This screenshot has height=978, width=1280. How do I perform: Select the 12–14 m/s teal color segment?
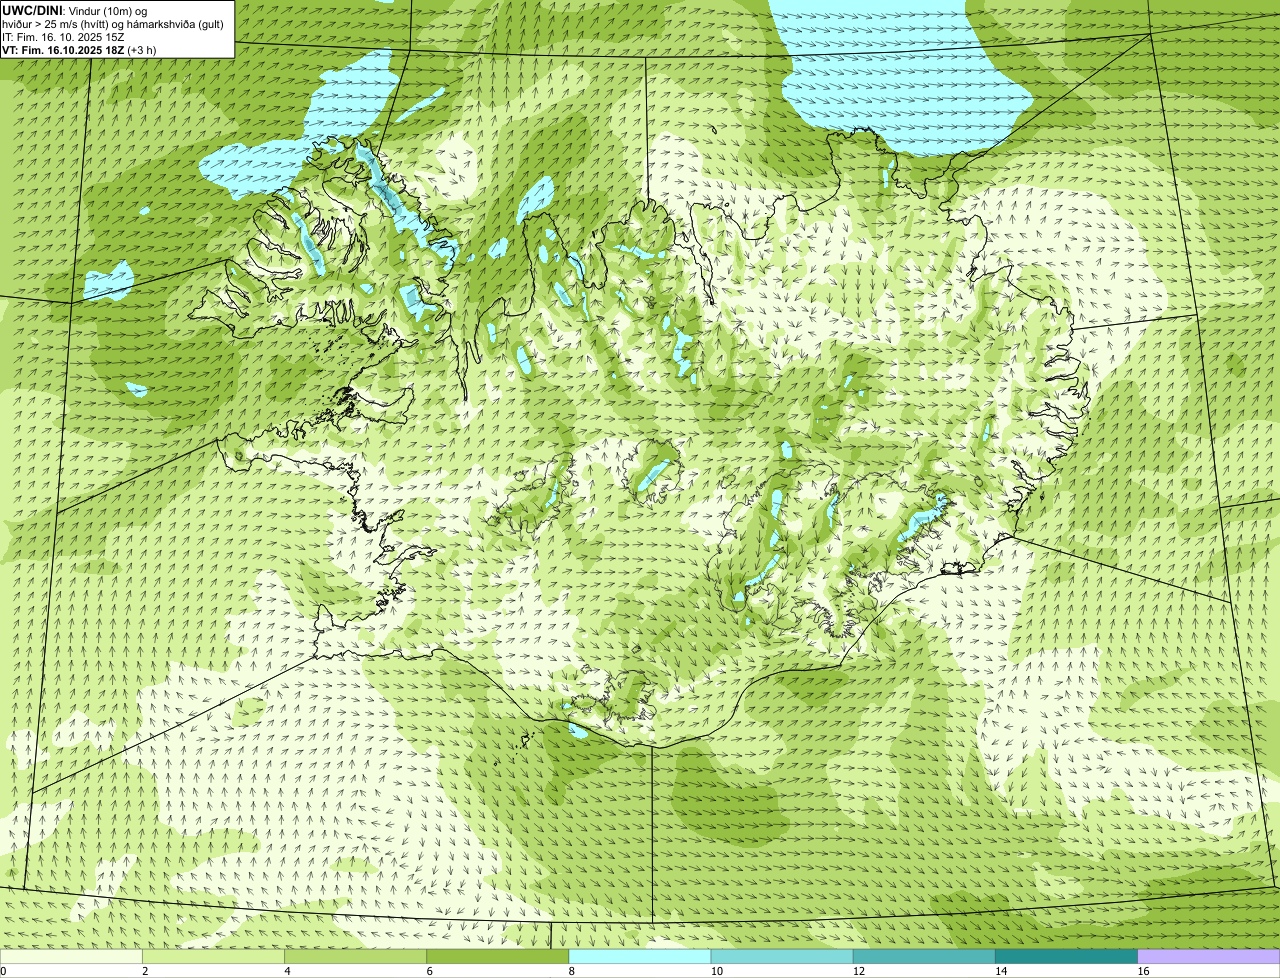924,957
